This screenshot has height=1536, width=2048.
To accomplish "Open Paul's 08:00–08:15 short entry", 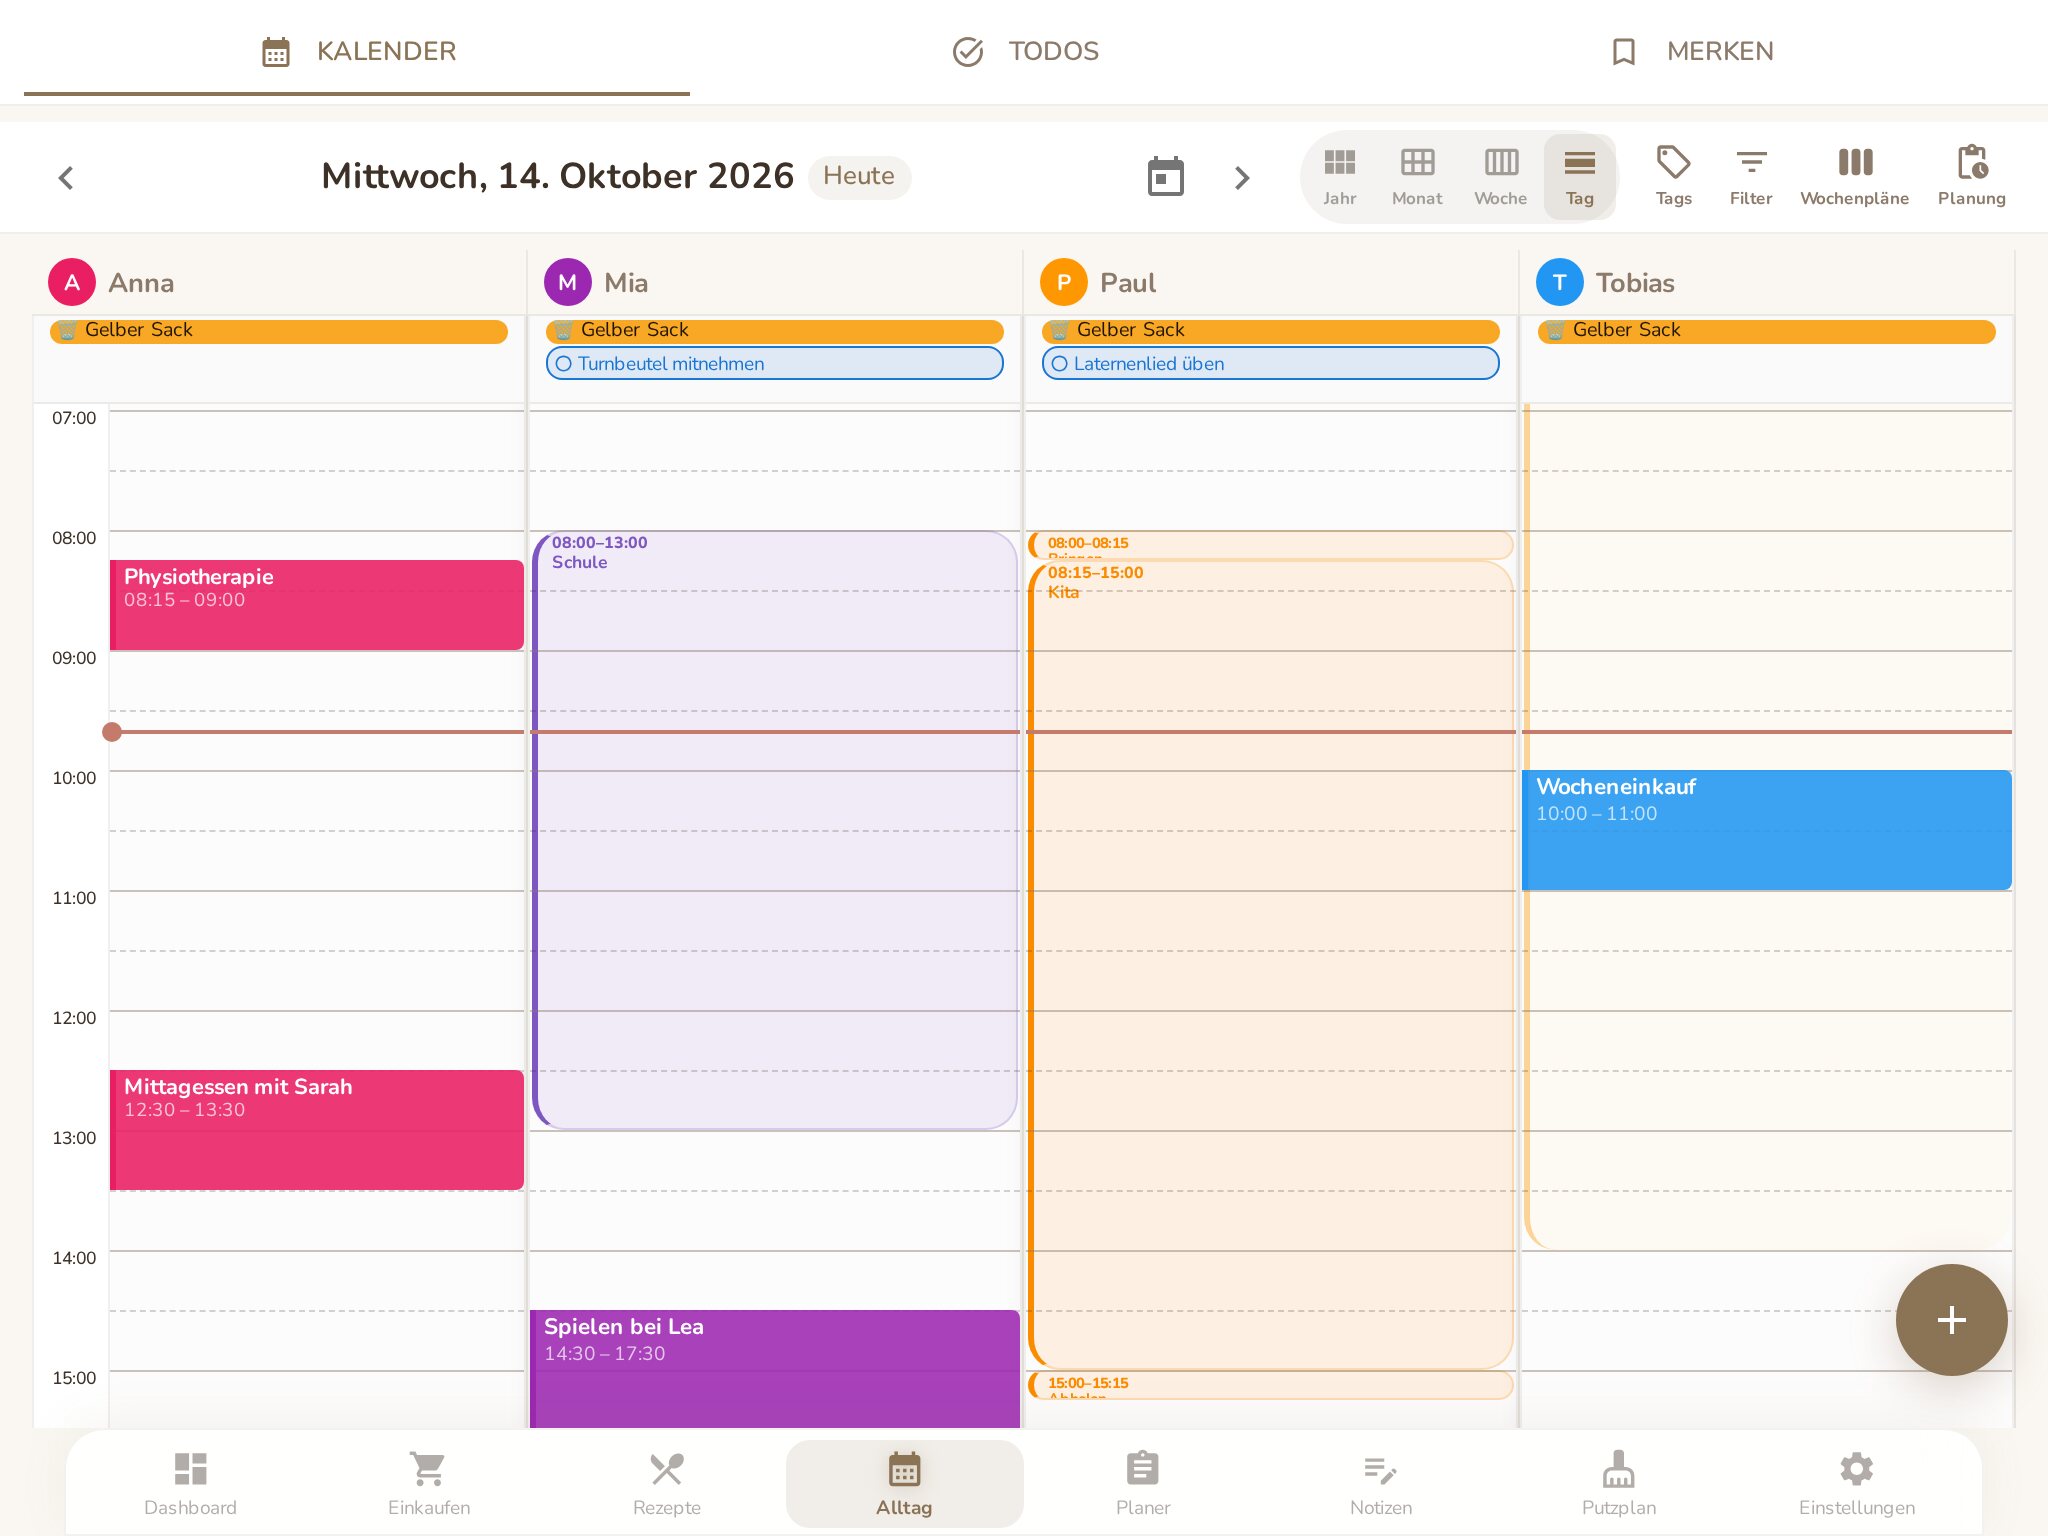I will click(x=1270, y=545).
